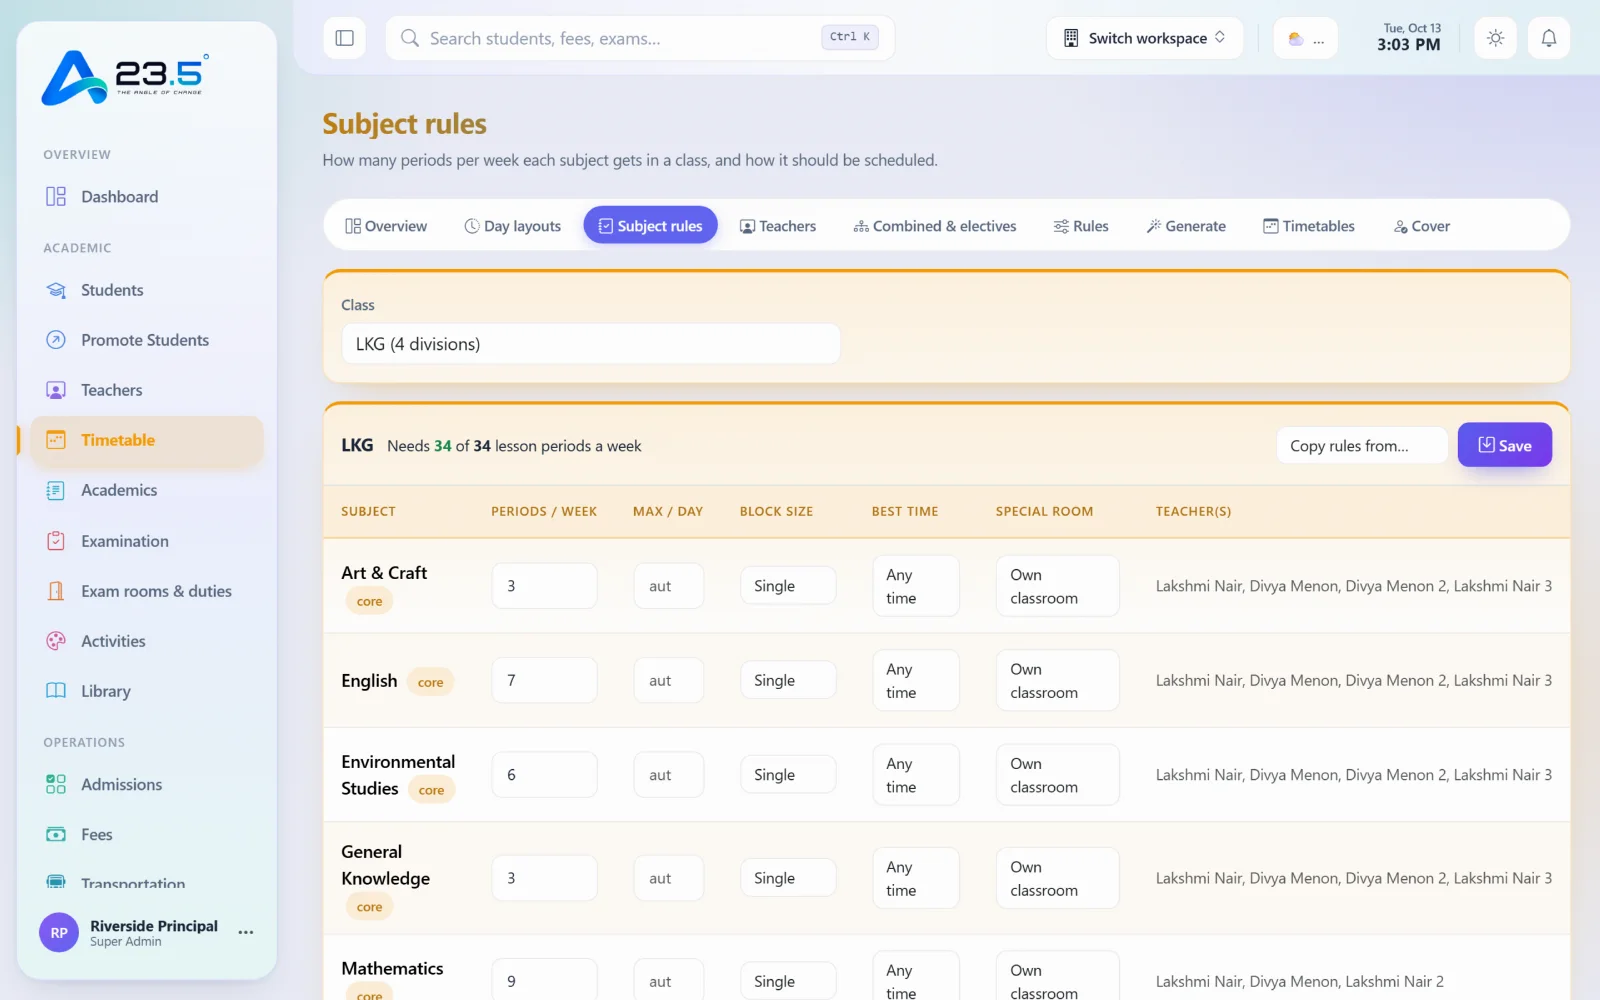
Task: Open the weather widget
Action: 1305,38
